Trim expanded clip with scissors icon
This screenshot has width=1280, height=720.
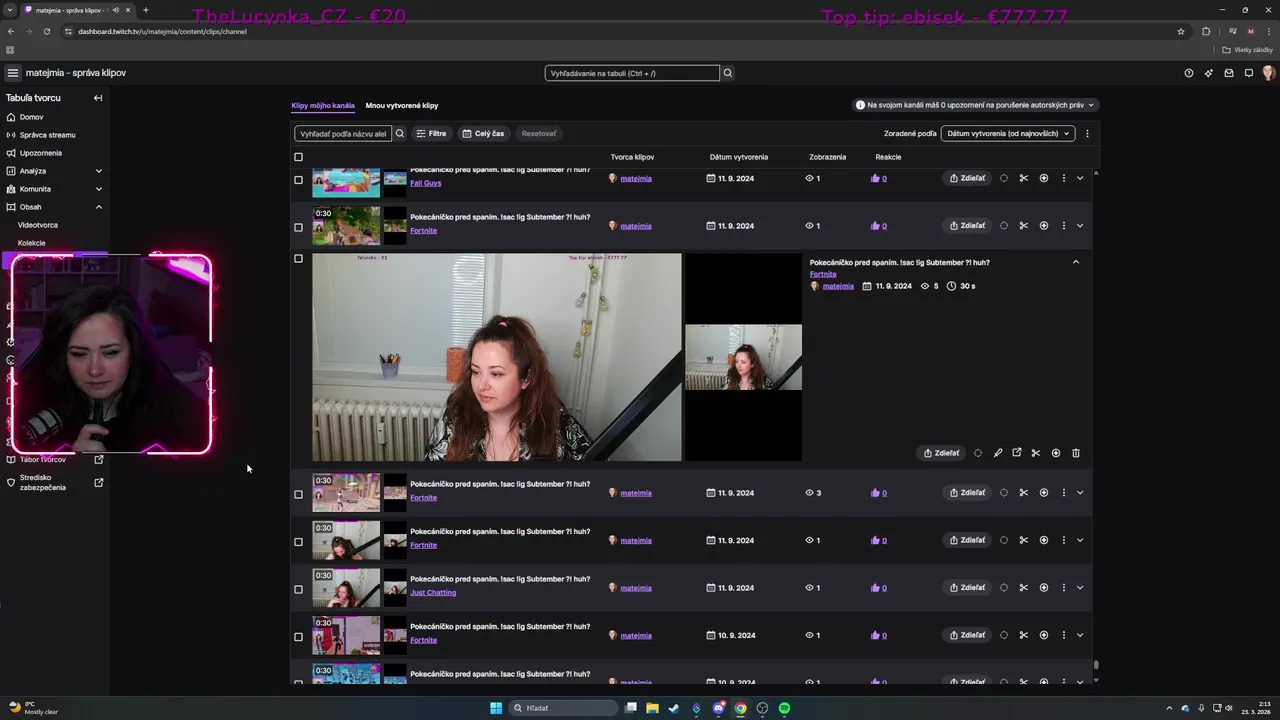[x=1036, y=453]
